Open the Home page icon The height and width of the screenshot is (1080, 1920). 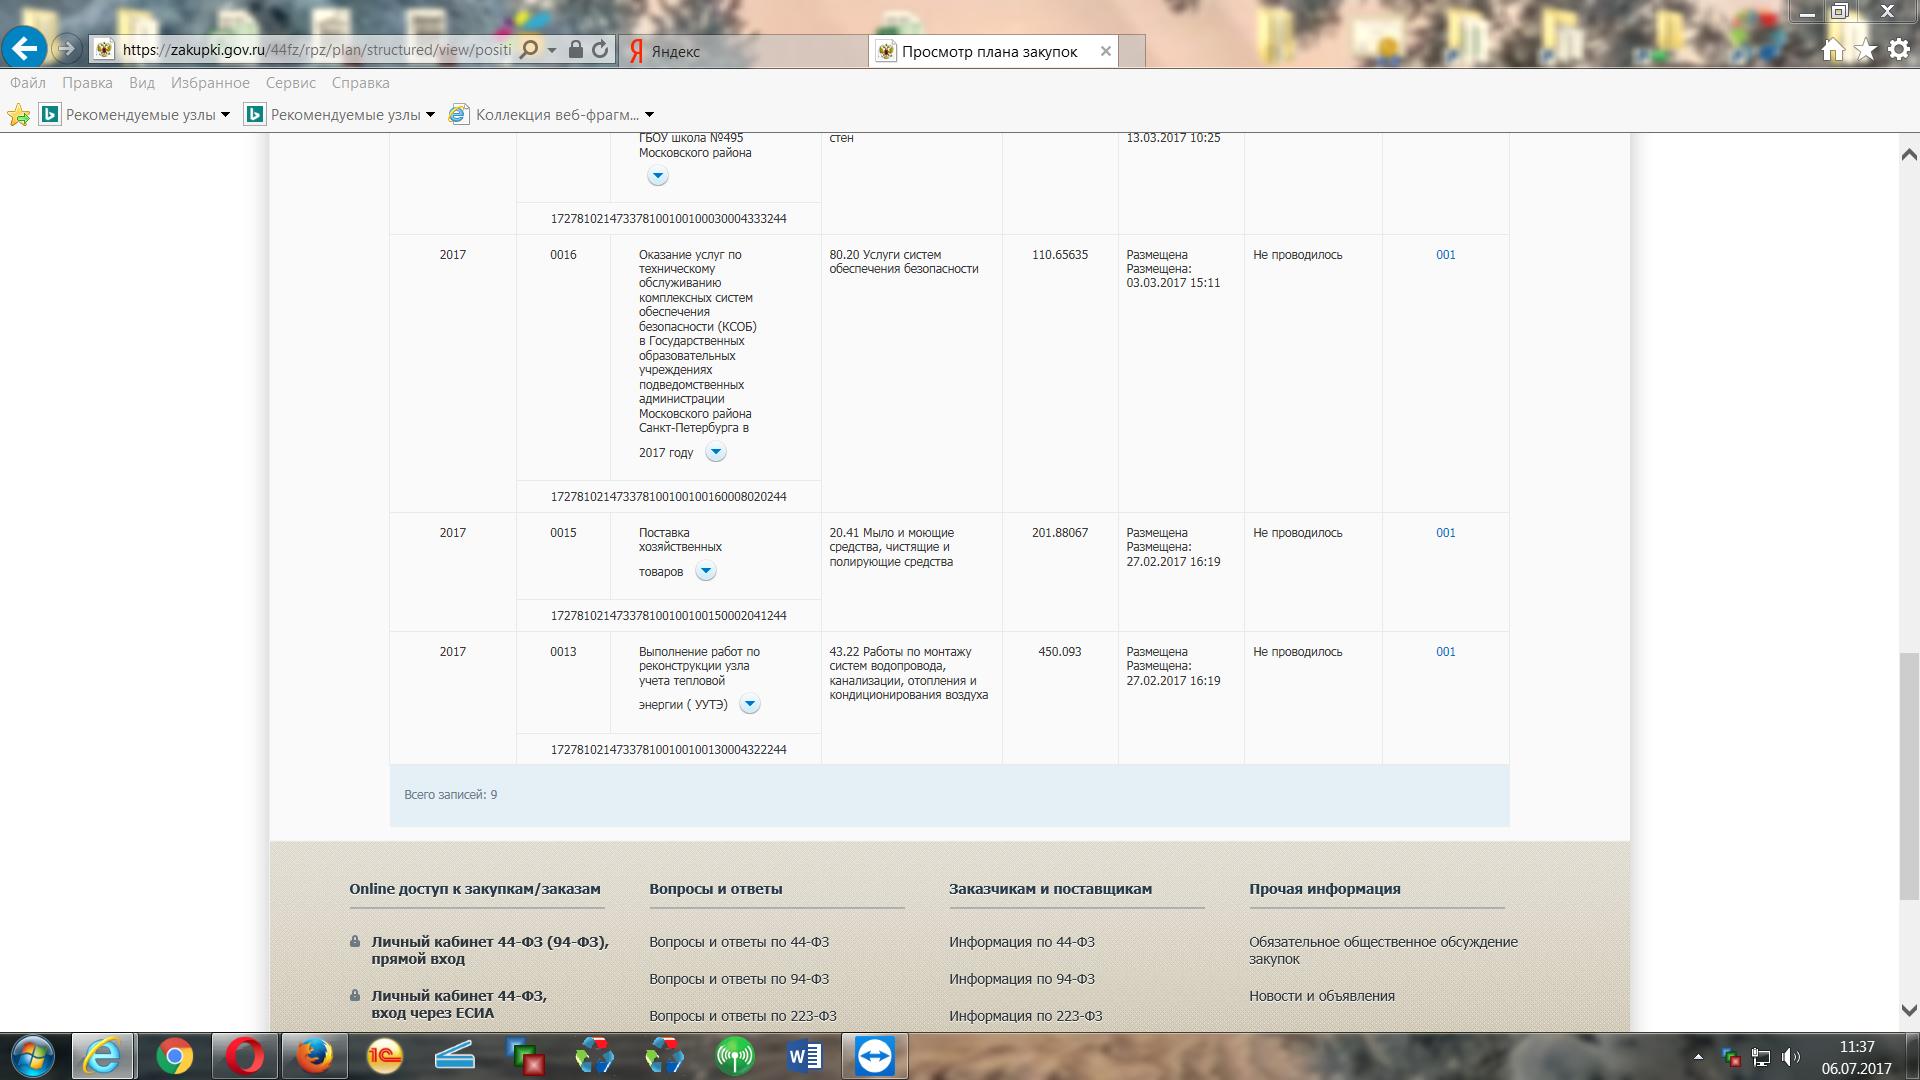[x=1832, y=50]
